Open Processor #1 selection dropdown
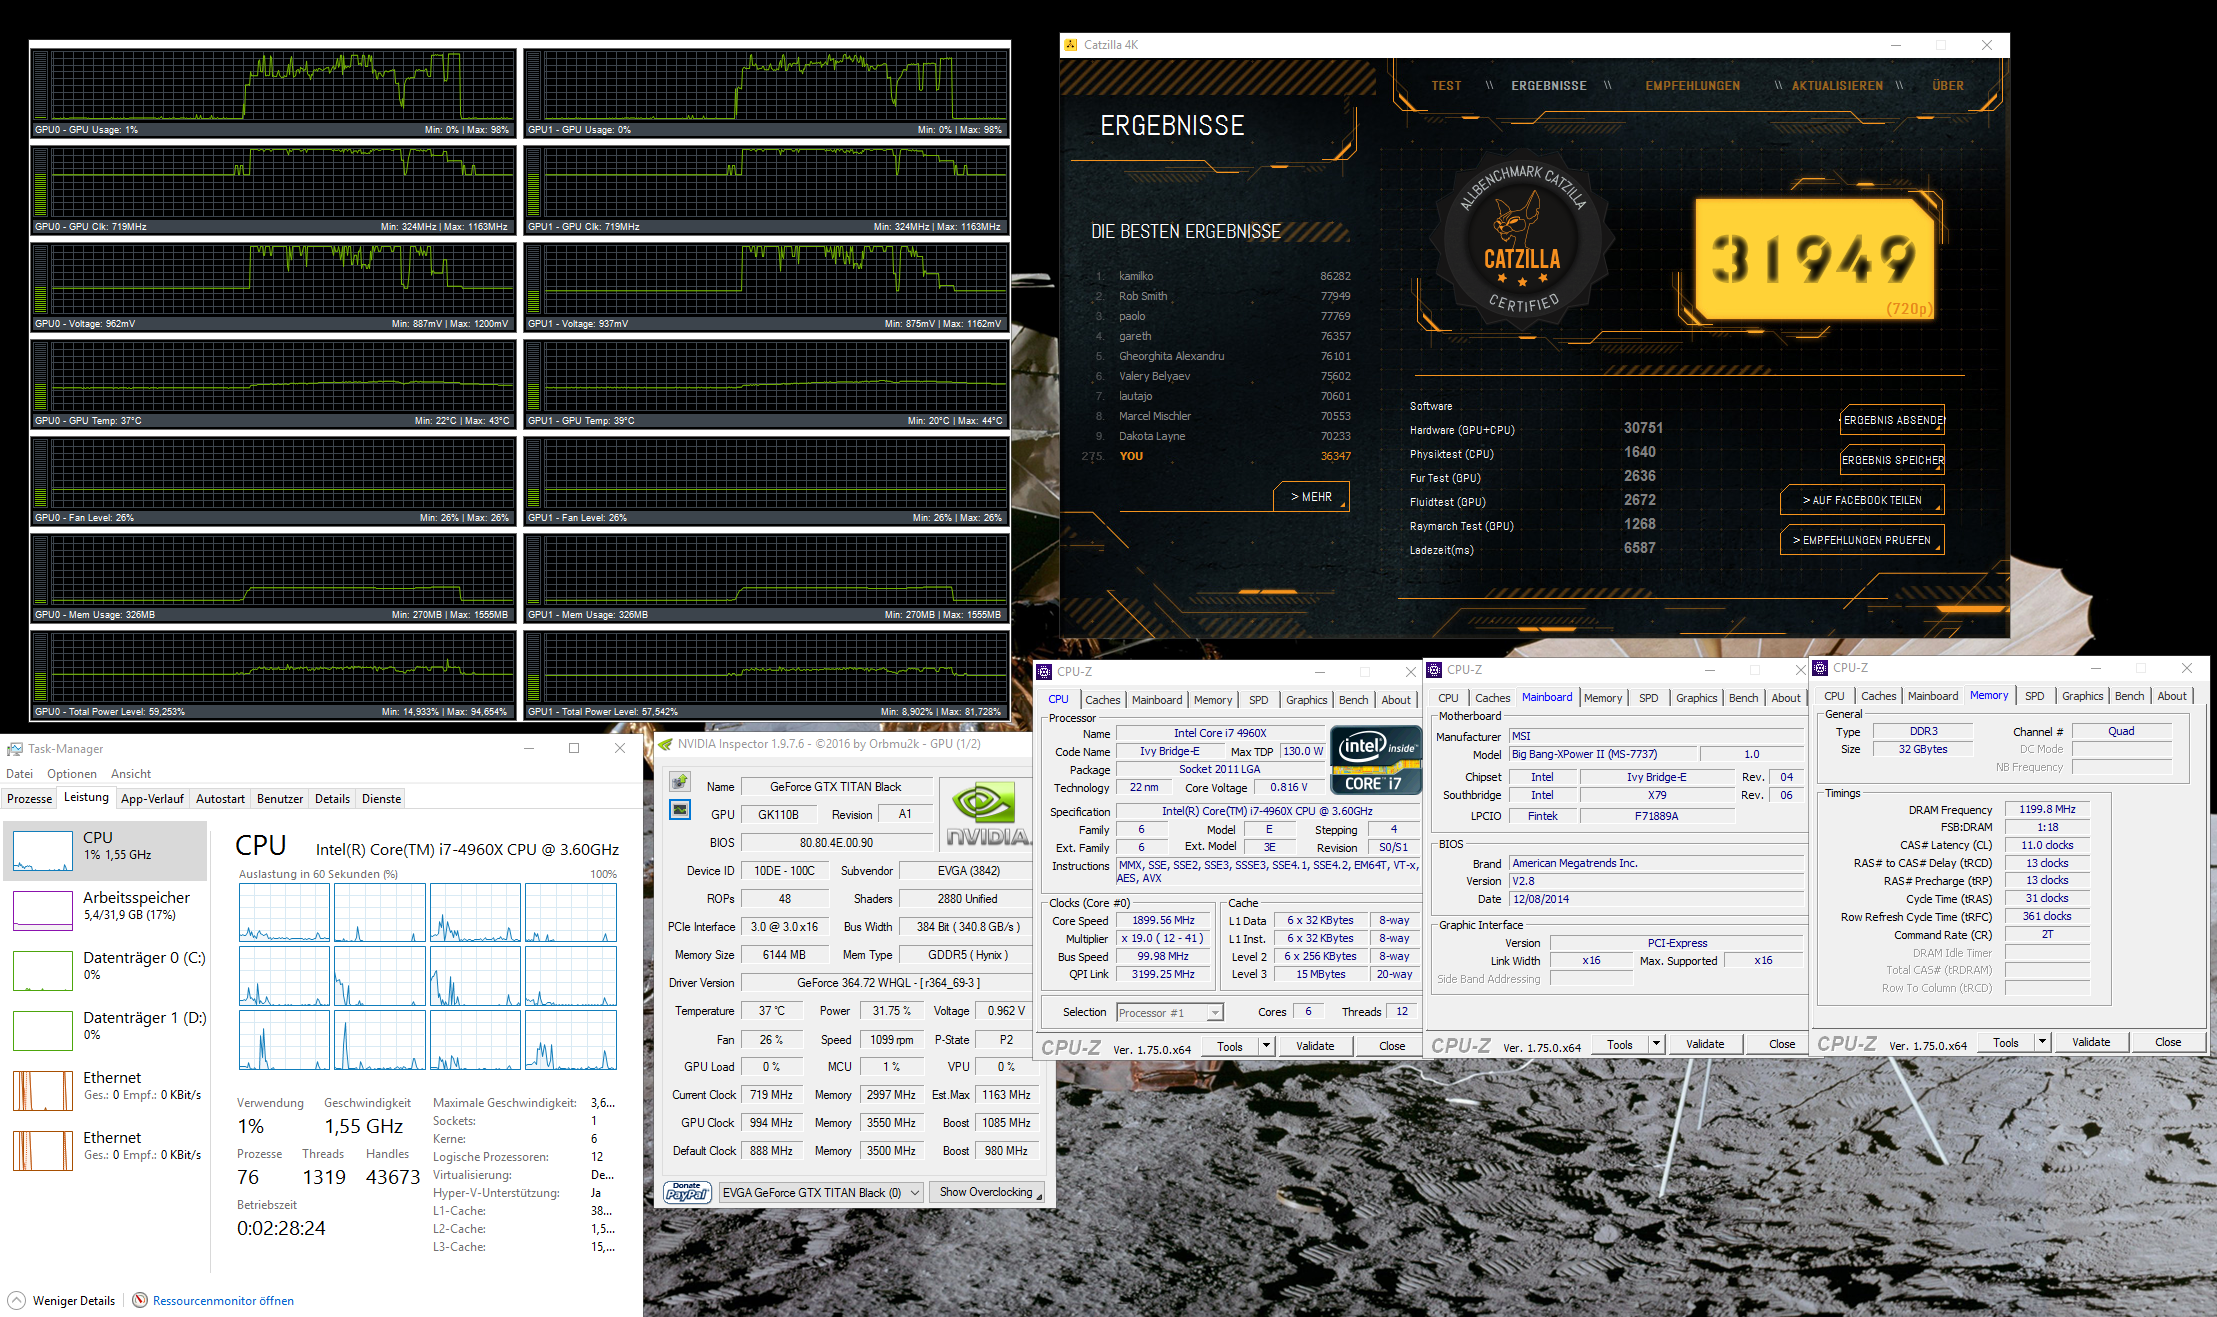The image size is (2217, 1317). (1169, 1013)
